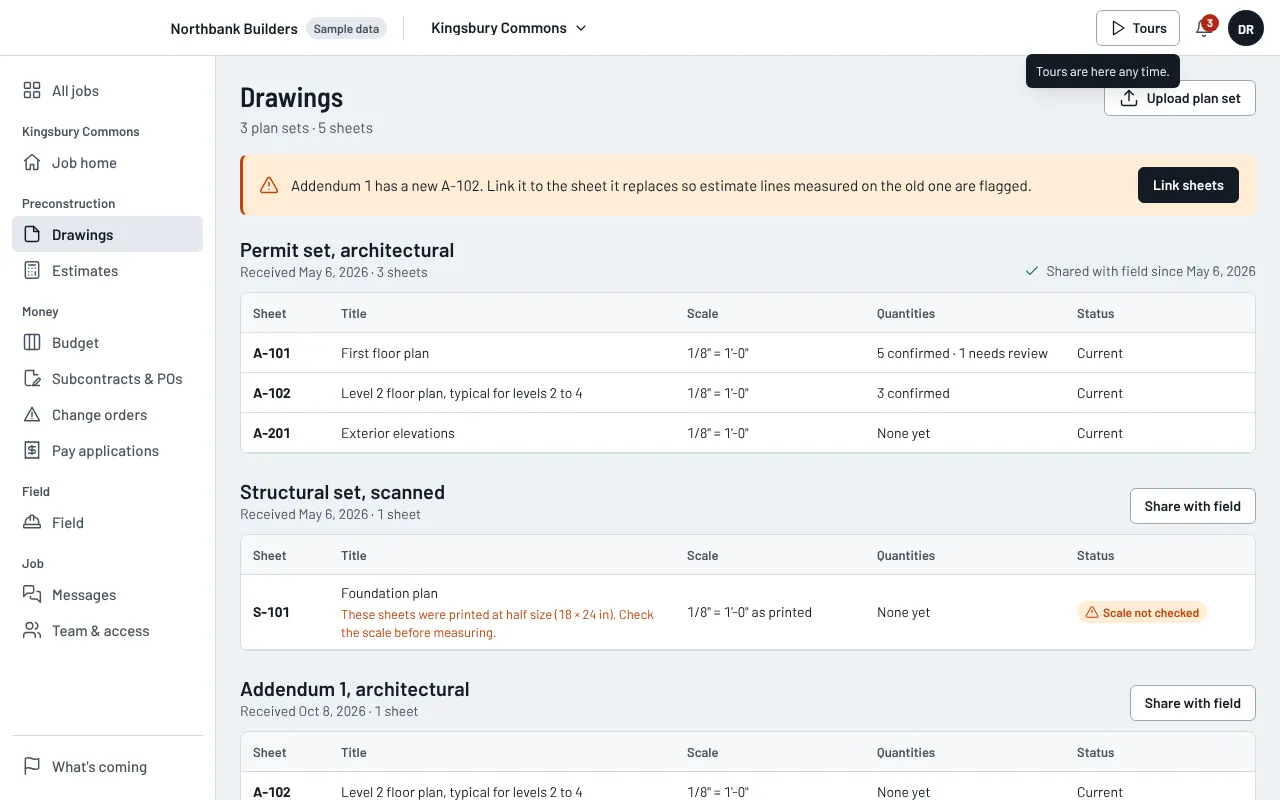Select the Foundation plan title

[x=390, y=593]
